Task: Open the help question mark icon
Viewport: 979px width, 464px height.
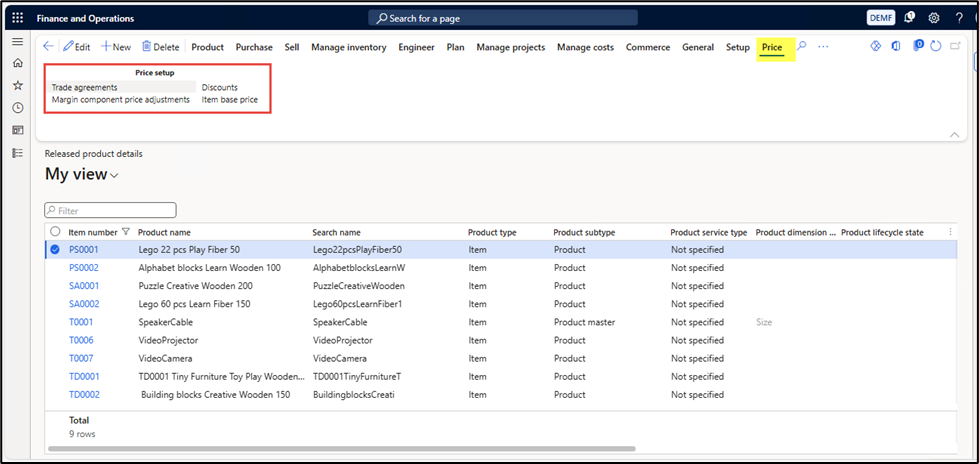Action: [x=959, y=18]
